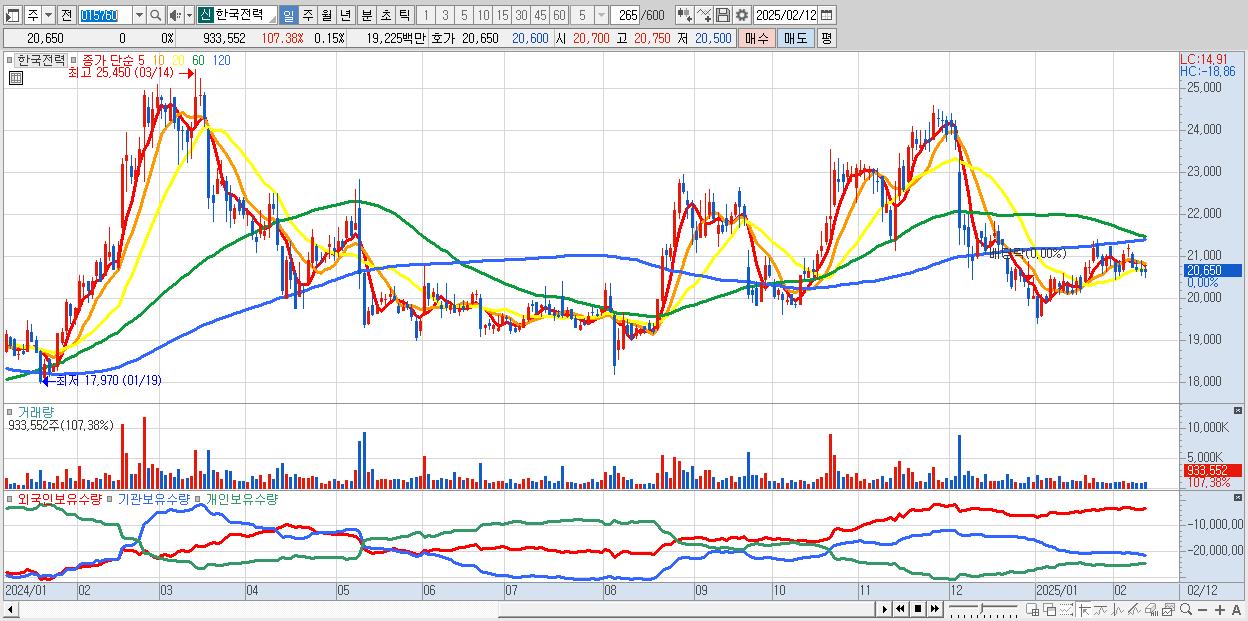
Task: Click the stacked chart windows icon
Action: pyautogui.click(x=1168, y=609)
